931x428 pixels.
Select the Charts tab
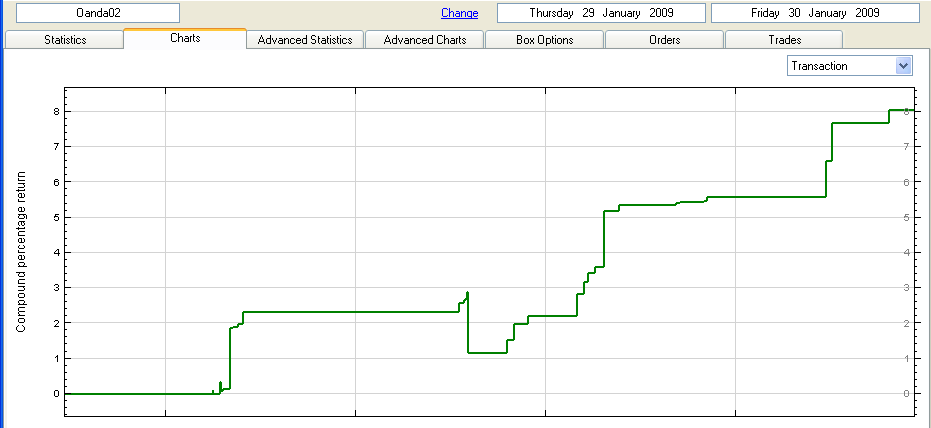click(185, 38)
